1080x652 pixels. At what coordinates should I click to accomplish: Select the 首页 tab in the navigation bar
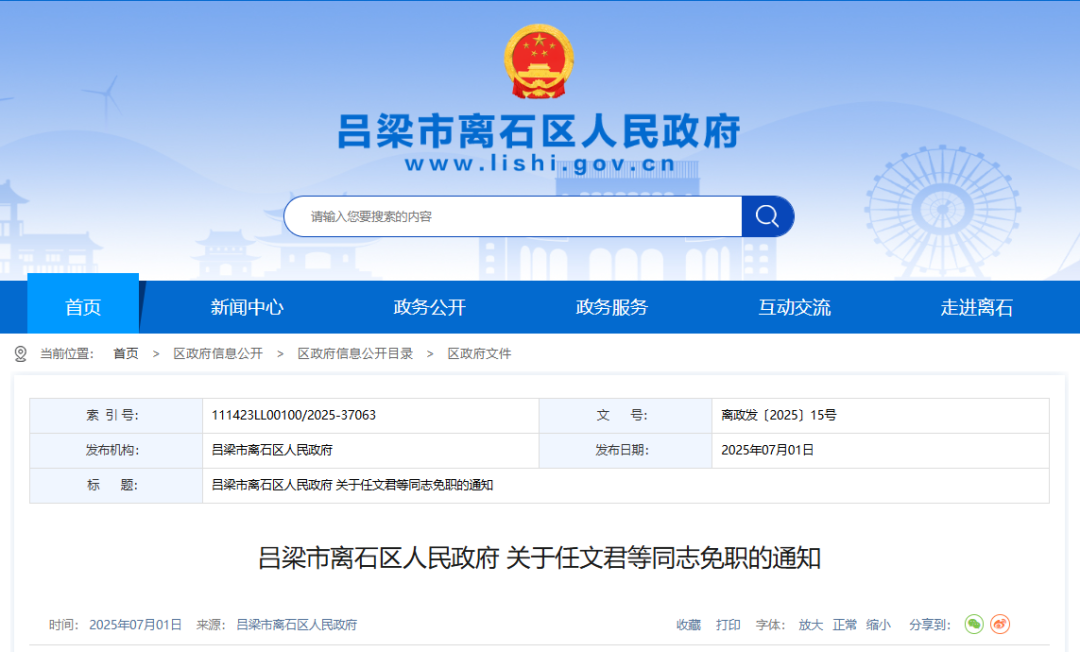tap(82, 307)
